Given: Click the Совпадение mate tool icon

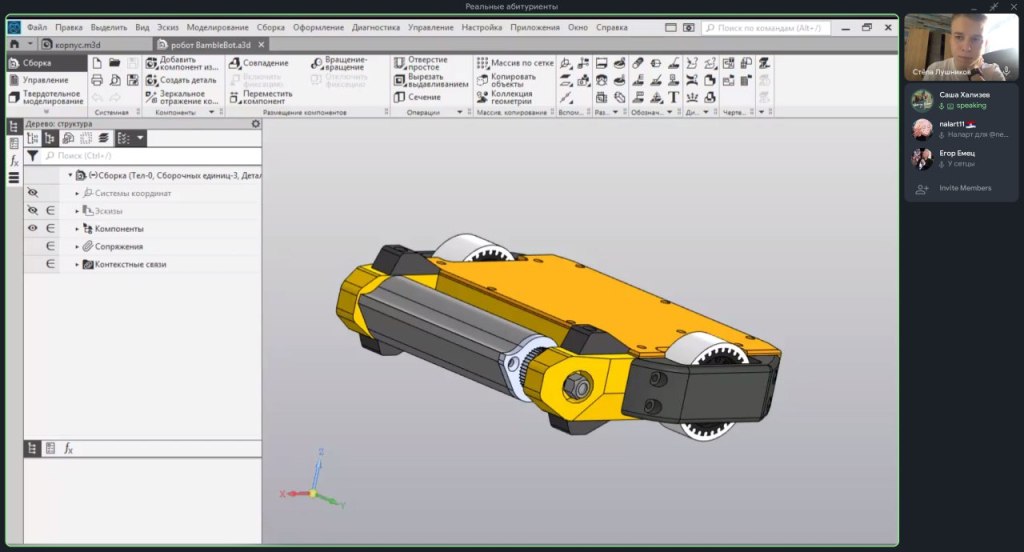Looking at the screenshot, I should [235, 63].
